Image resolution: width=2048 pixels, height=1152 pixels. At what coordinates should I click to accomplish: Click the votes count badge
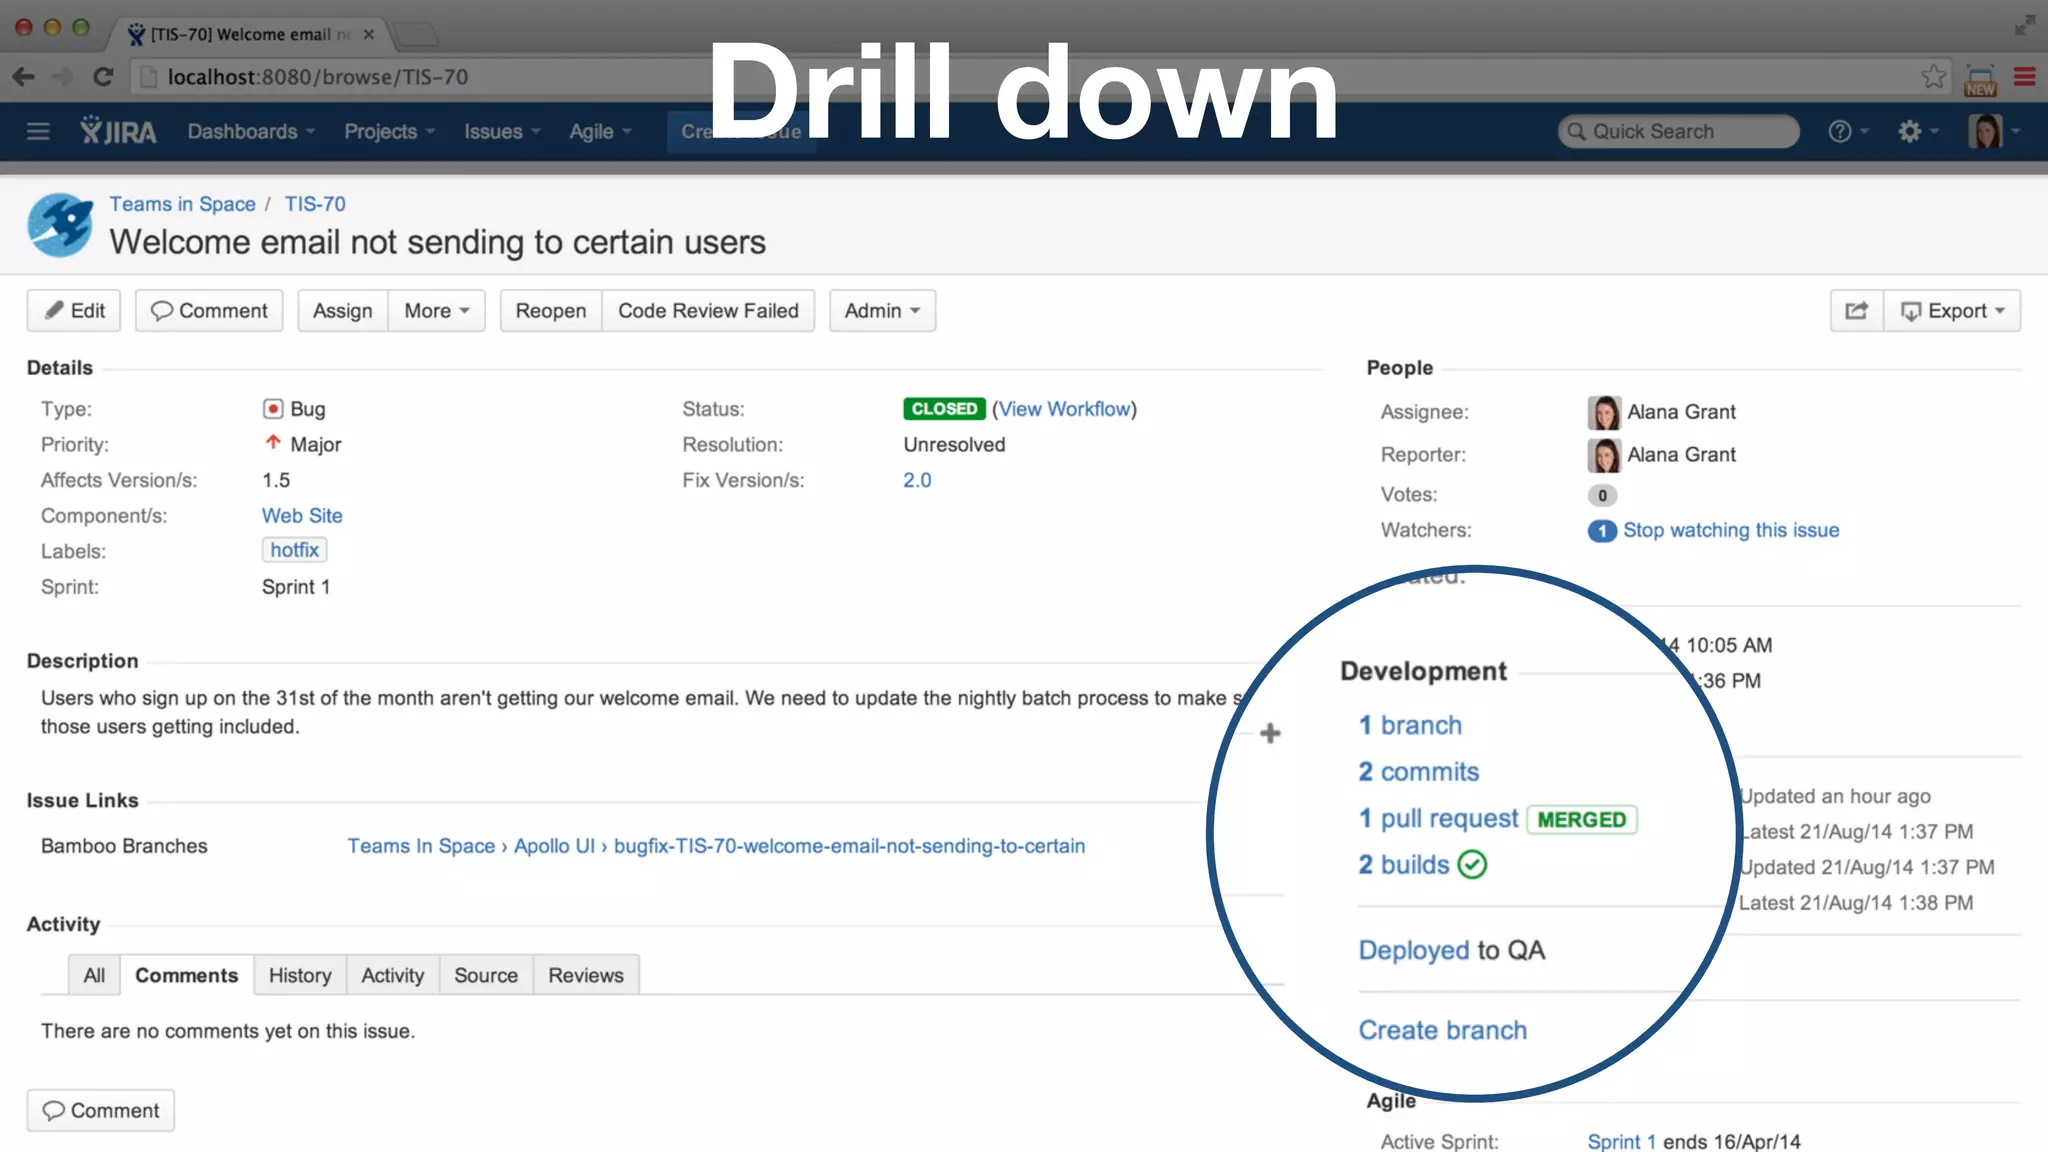1602,495
